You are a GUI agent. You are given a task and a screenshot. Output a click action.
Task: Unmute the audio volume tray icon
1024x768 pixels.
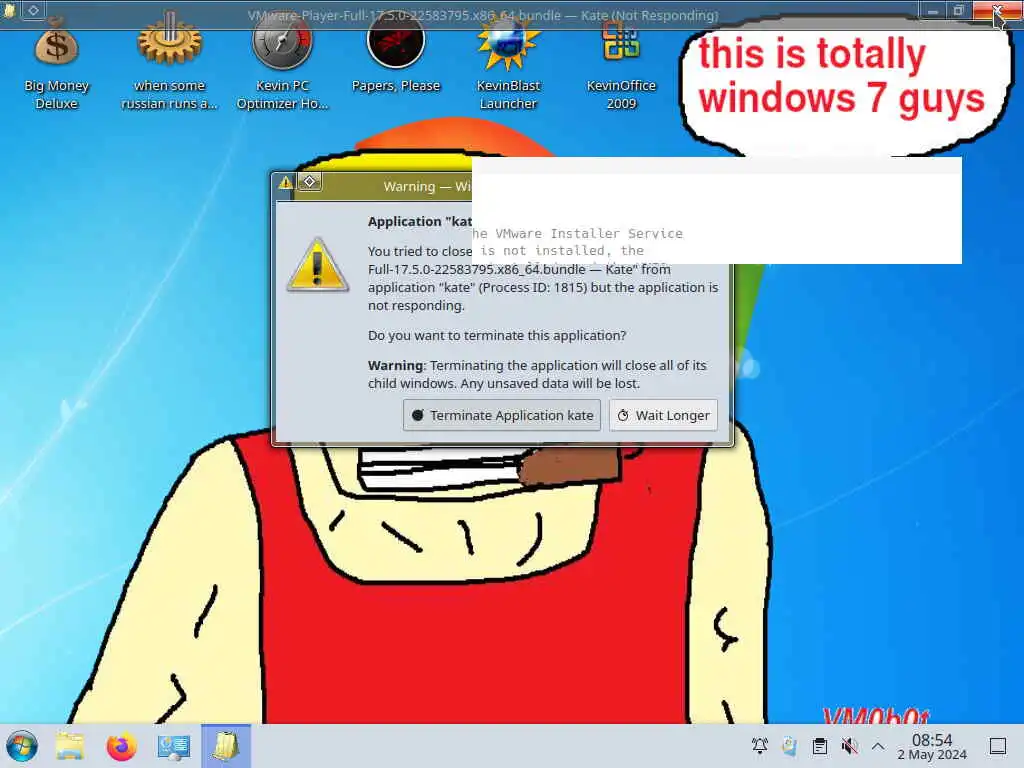click(x=850, y=746)
